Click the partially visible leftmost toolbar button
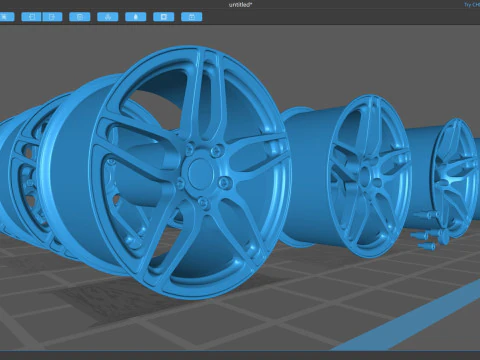Viewport: 480px width, 360px height. [7, 17]
